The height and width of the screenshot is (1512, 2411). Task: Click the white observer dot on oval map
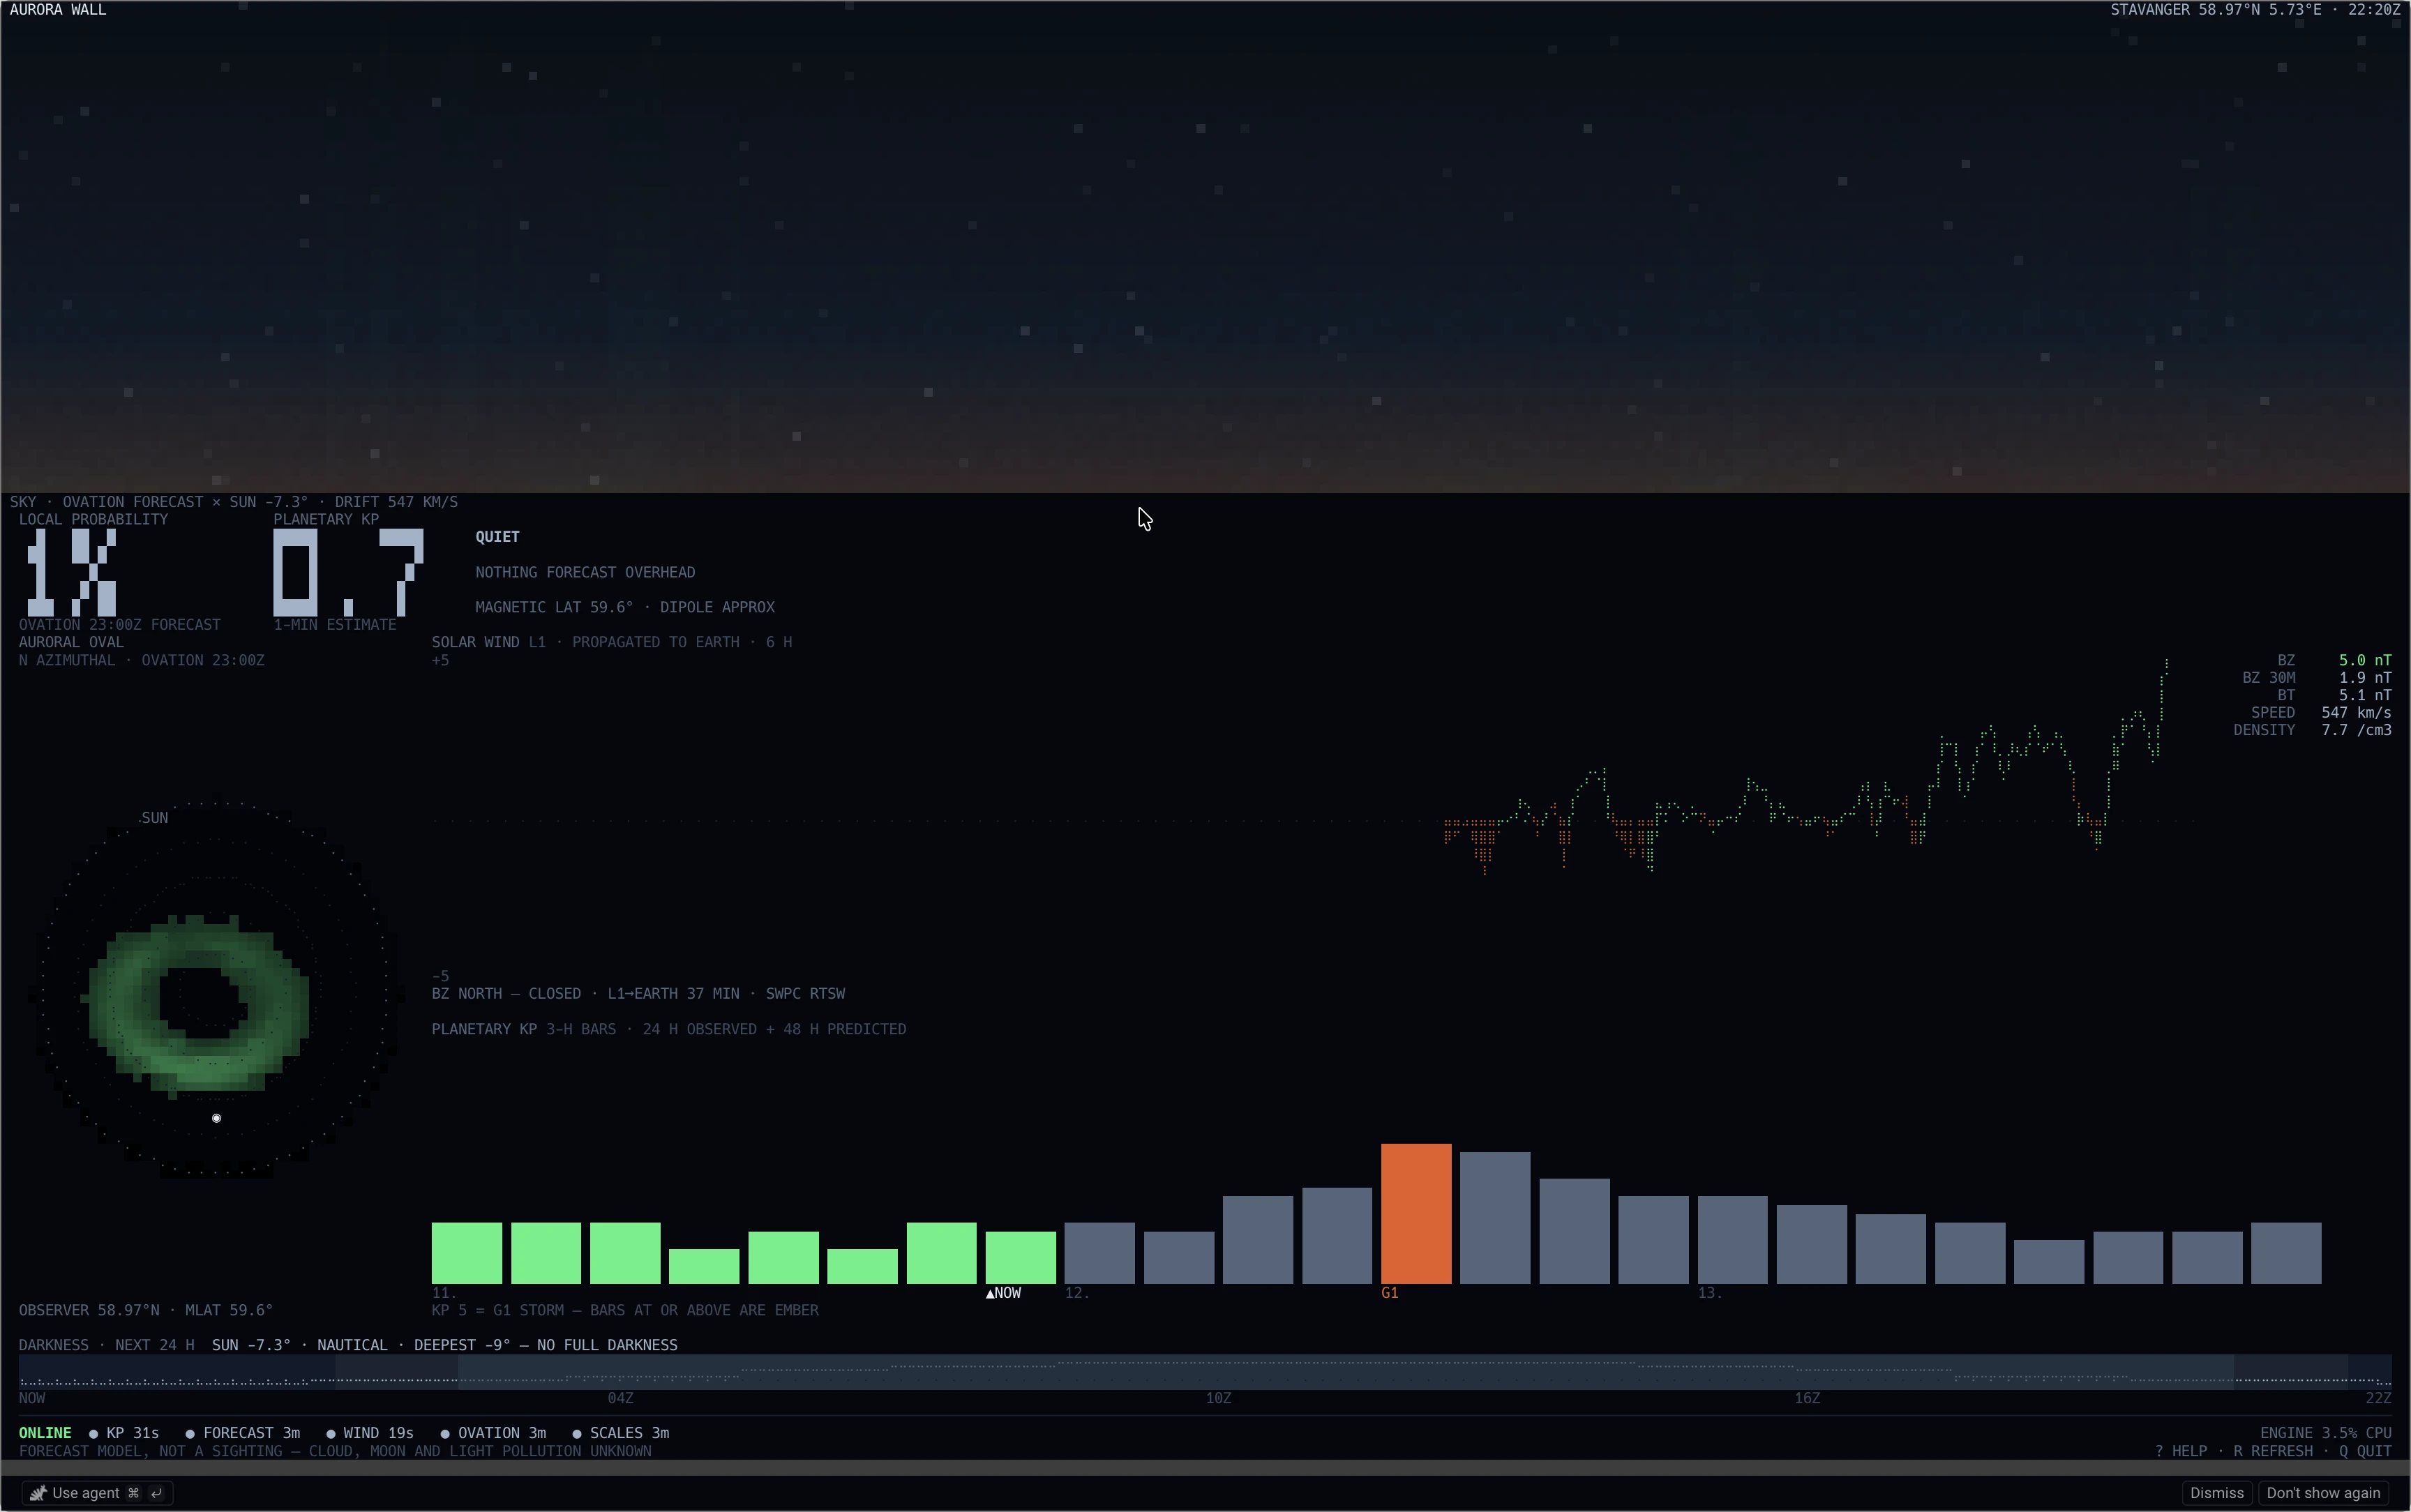click(x=216, y=1118)
